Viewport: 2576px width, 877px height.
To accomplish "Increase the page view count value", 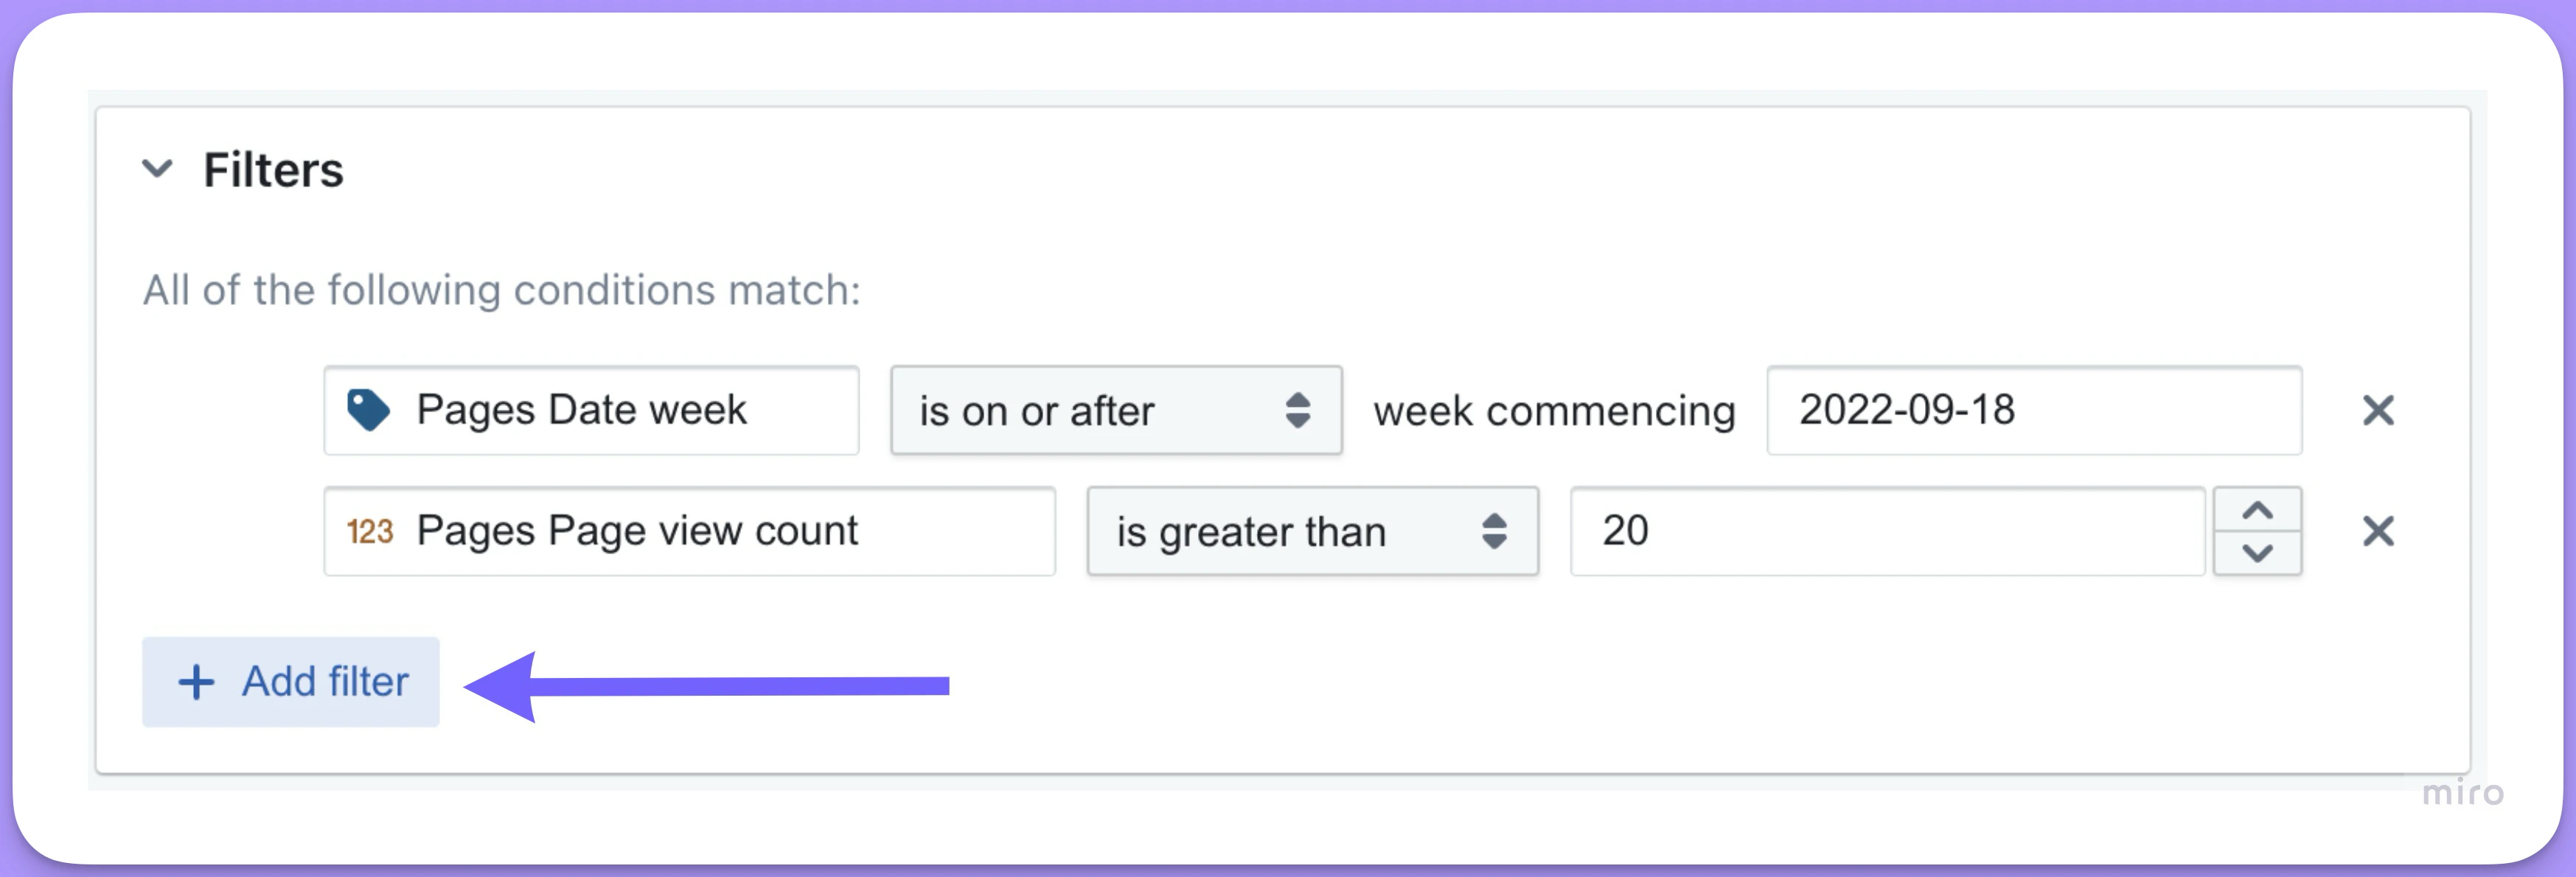I will click(2257, 510).
